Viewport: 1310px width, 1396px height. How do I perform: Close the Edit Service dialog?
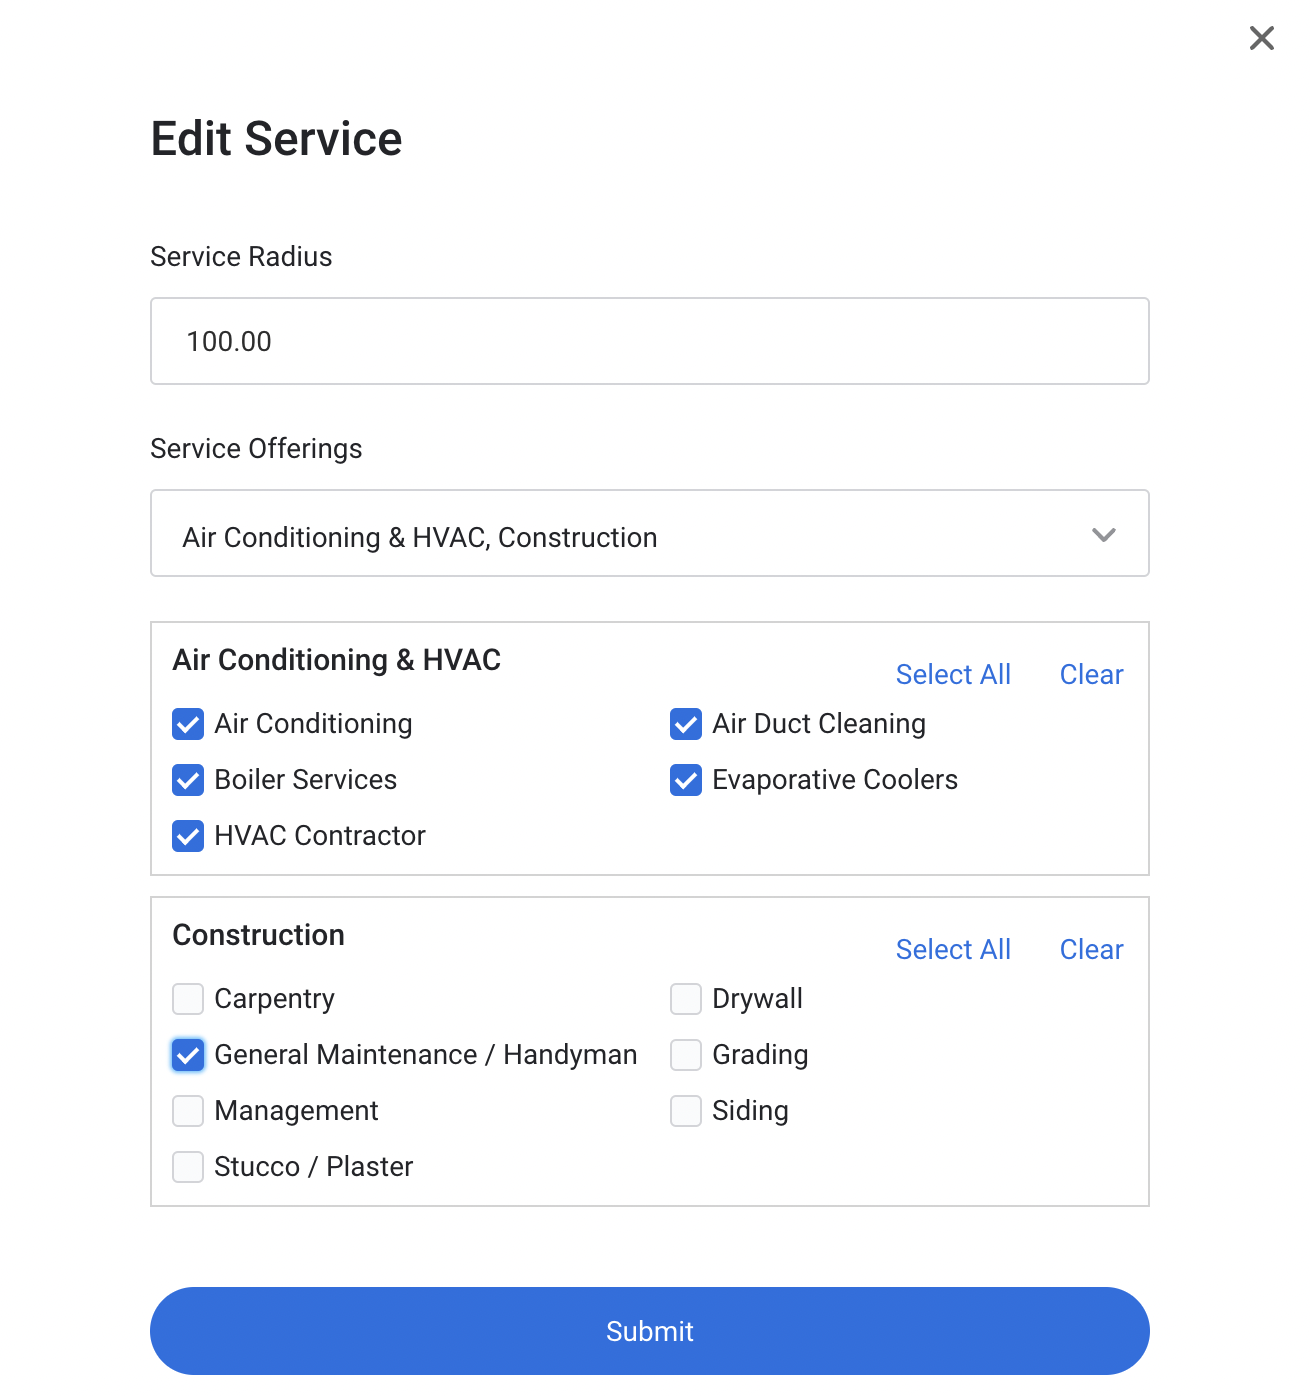[1261, 38]
